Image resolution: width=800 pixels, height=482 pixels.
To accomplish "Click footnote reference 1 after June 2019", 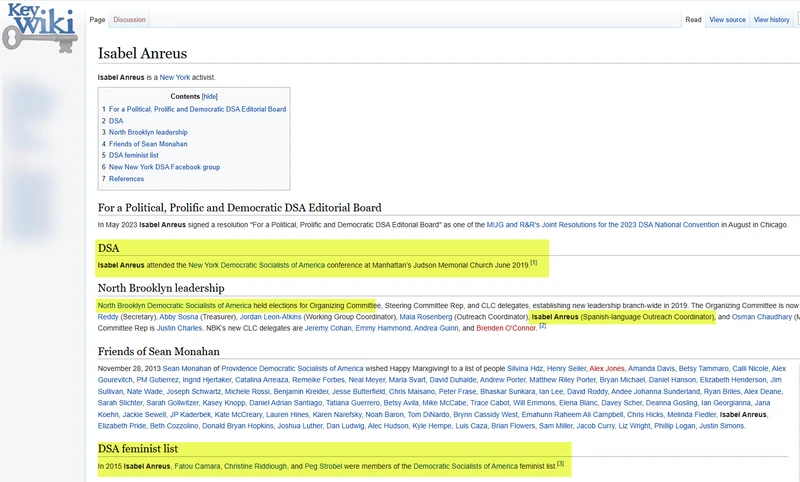I will [533, 263].
